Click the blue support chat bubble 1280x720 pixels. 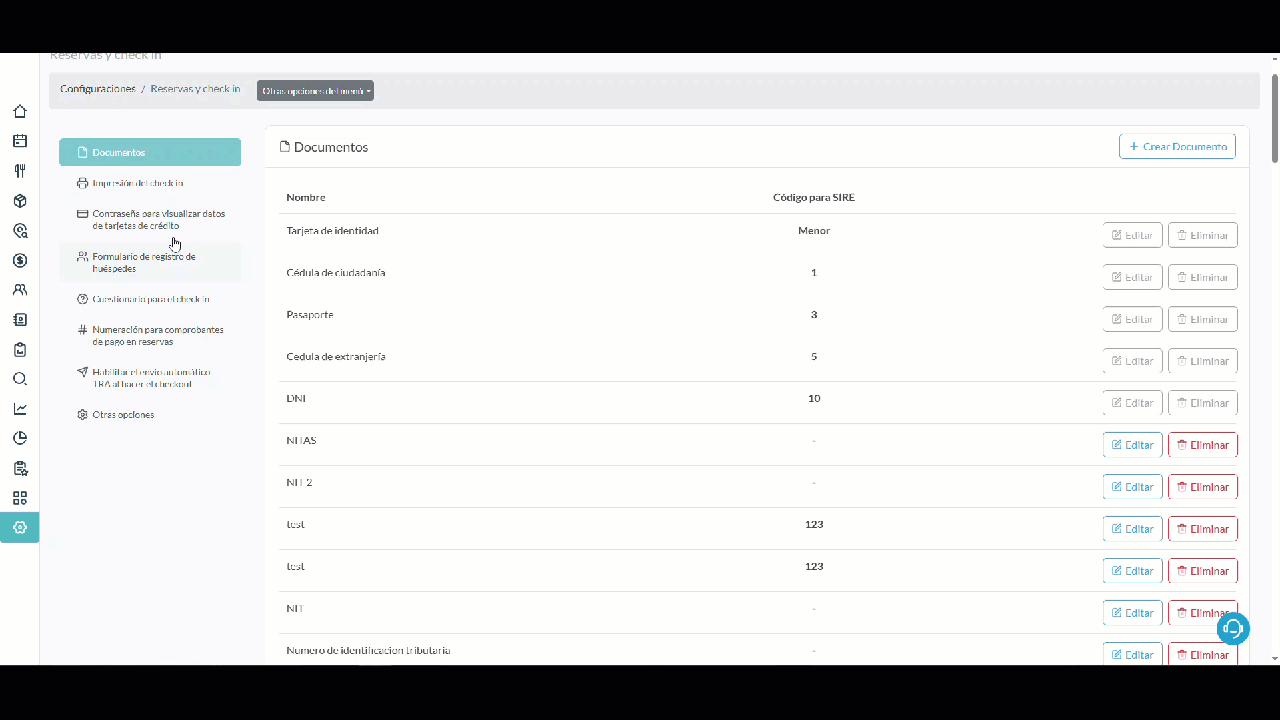pyautogui.click(x=1233, y=628)
